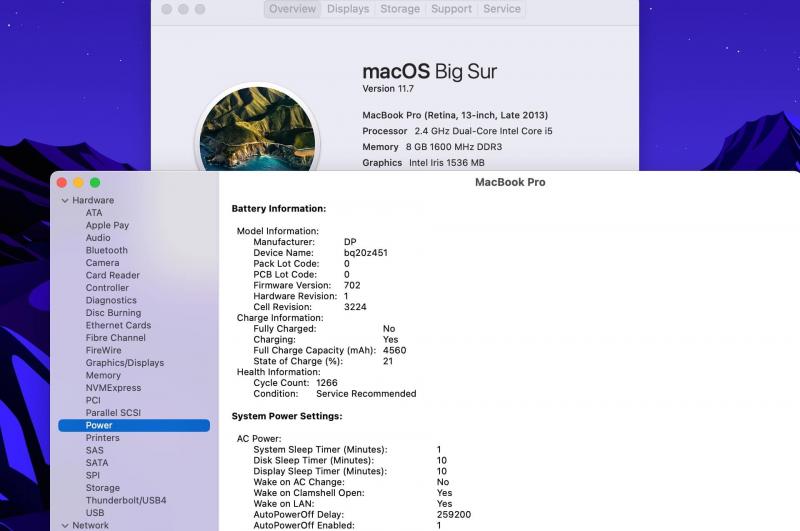The height and width of the screenshot is (531, 800).
Task: Select SATA in sidebar
Action: coord(97,463)
